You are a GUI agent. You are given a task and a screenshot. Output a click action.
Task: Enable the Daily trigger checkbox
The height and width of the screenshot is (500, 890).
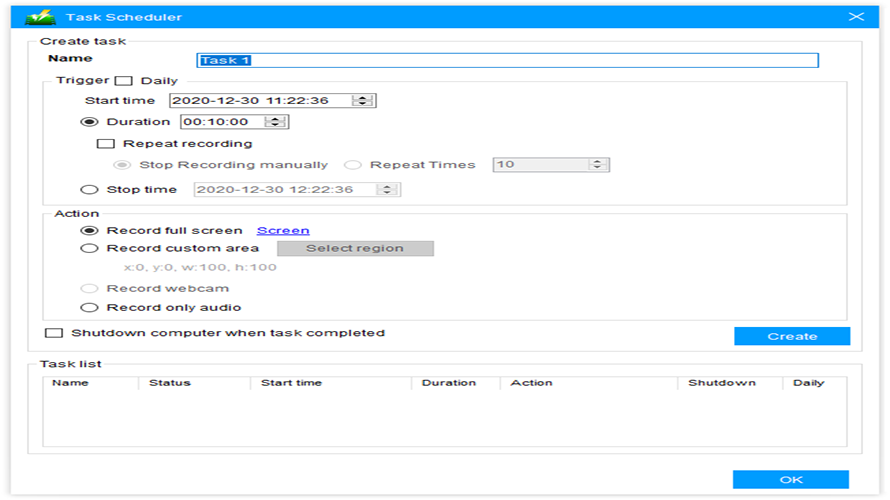[124, 81]
